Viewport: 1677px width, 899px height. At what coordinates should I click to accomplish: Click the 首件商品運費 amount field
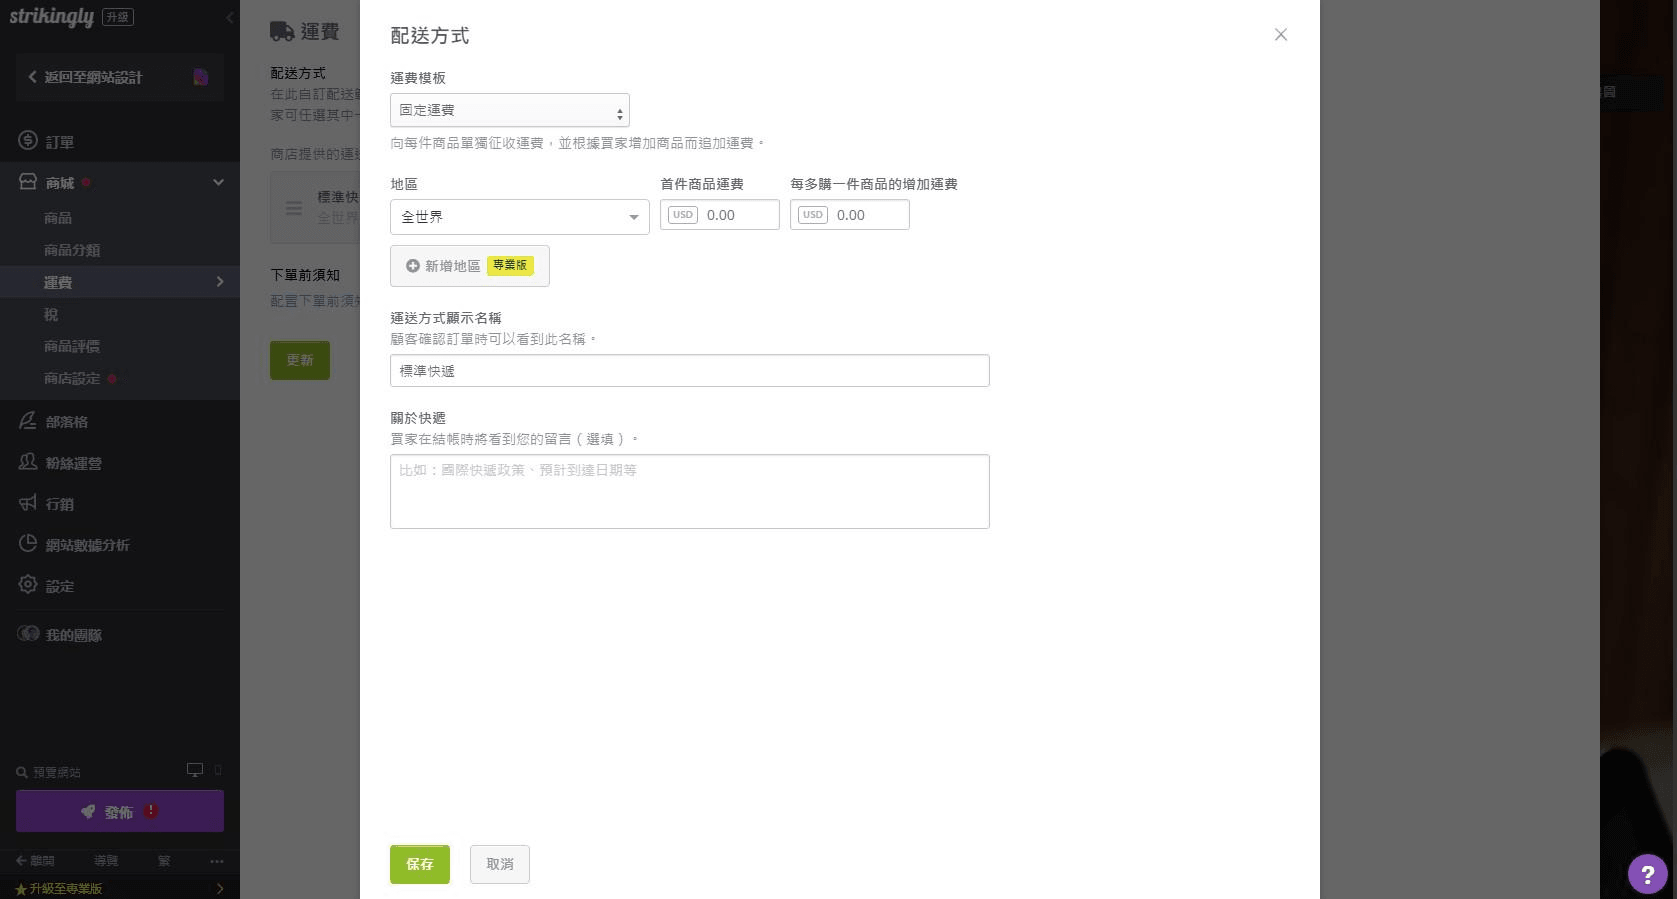(720, 215)
